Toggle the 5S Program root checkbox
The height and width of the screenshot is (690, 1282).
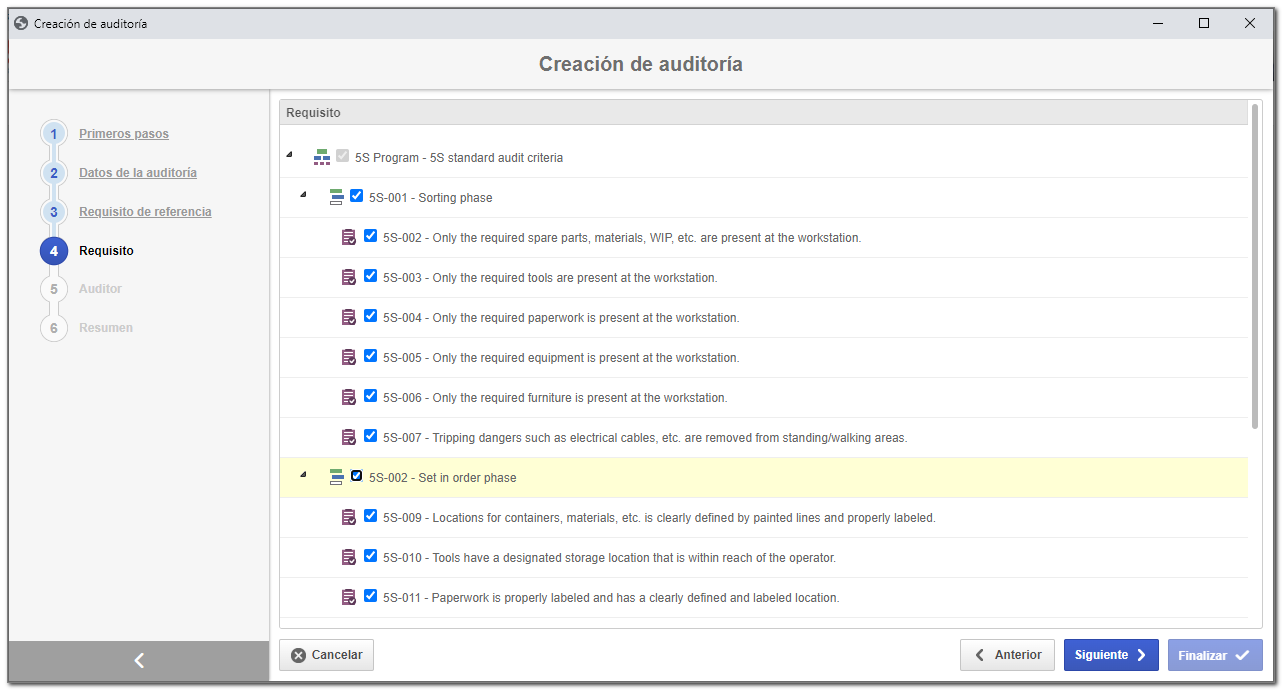pos(343,156)
